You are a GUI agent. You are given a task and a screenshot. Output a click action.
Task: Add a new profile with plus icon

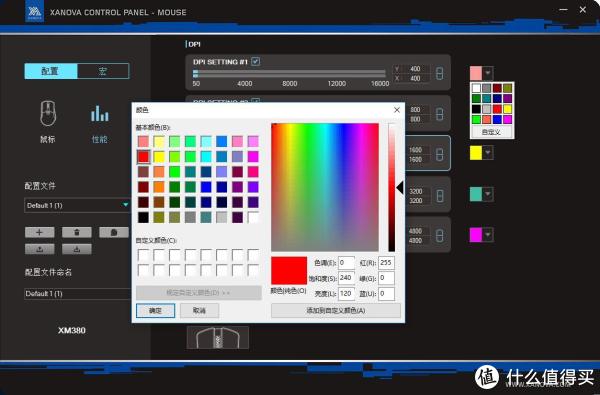40,232
